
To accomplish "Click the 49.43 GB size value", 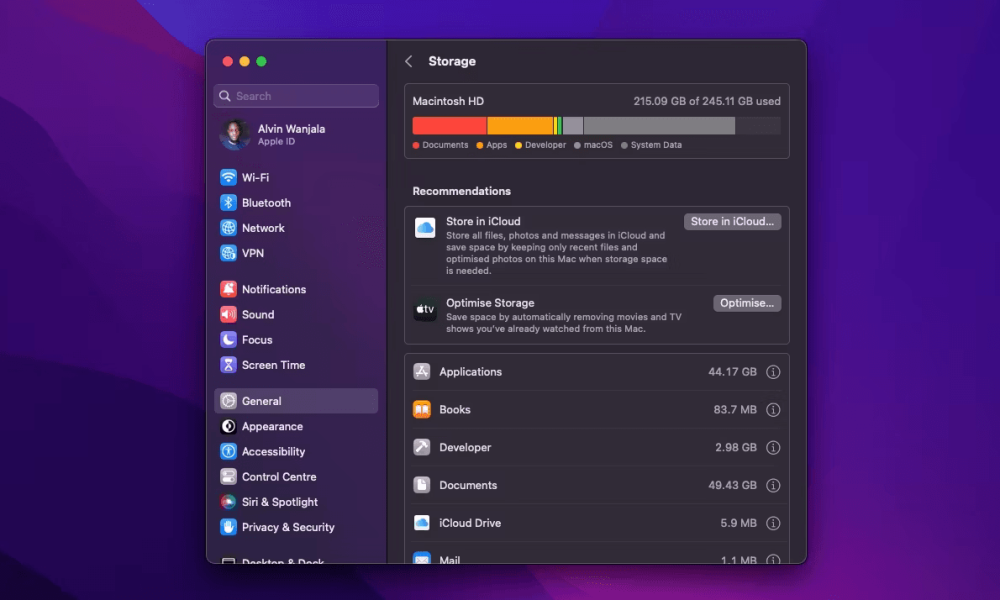I will (x=732, y=485).
